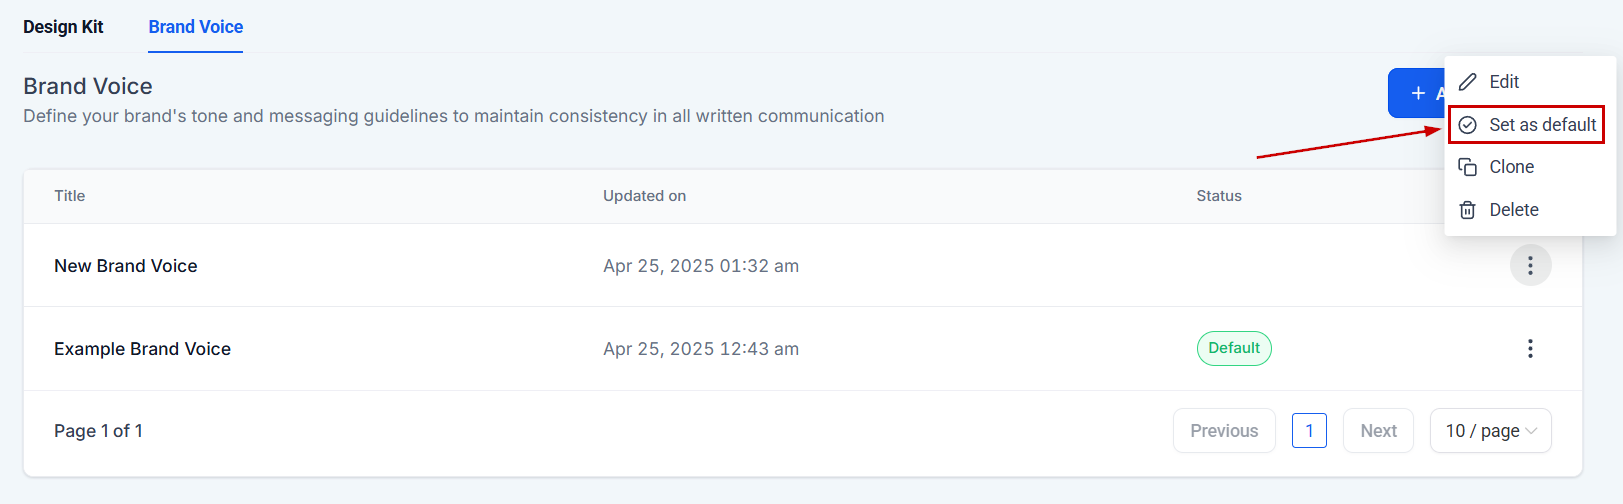Click the Clone copy icon
The image size is (1623, 504).
[x=1467, y=167]
